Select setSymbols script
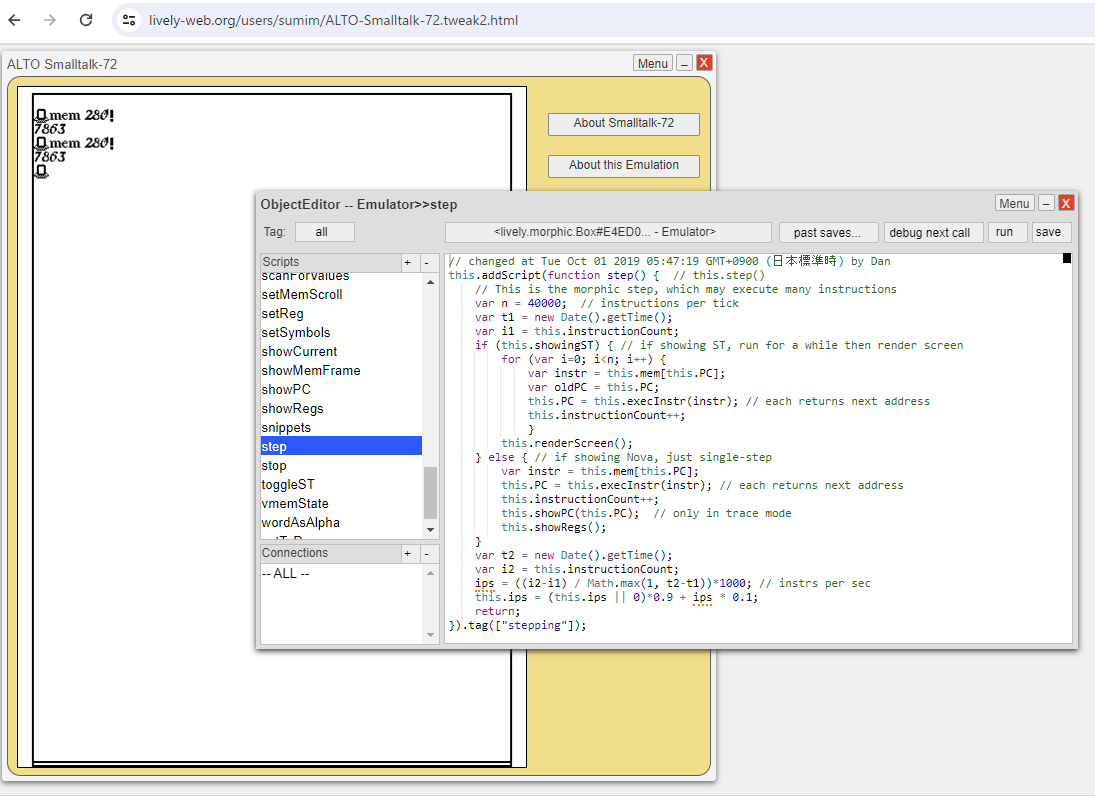This screenshot has height=797, width=1095. pyautogui.click(x=341, y=332)
